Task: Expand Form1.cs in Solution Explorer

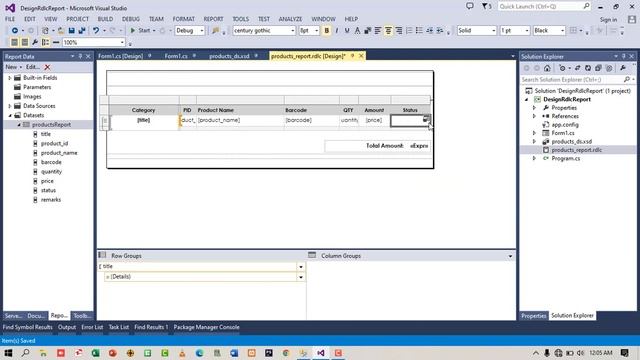Action: click(534, 133)
